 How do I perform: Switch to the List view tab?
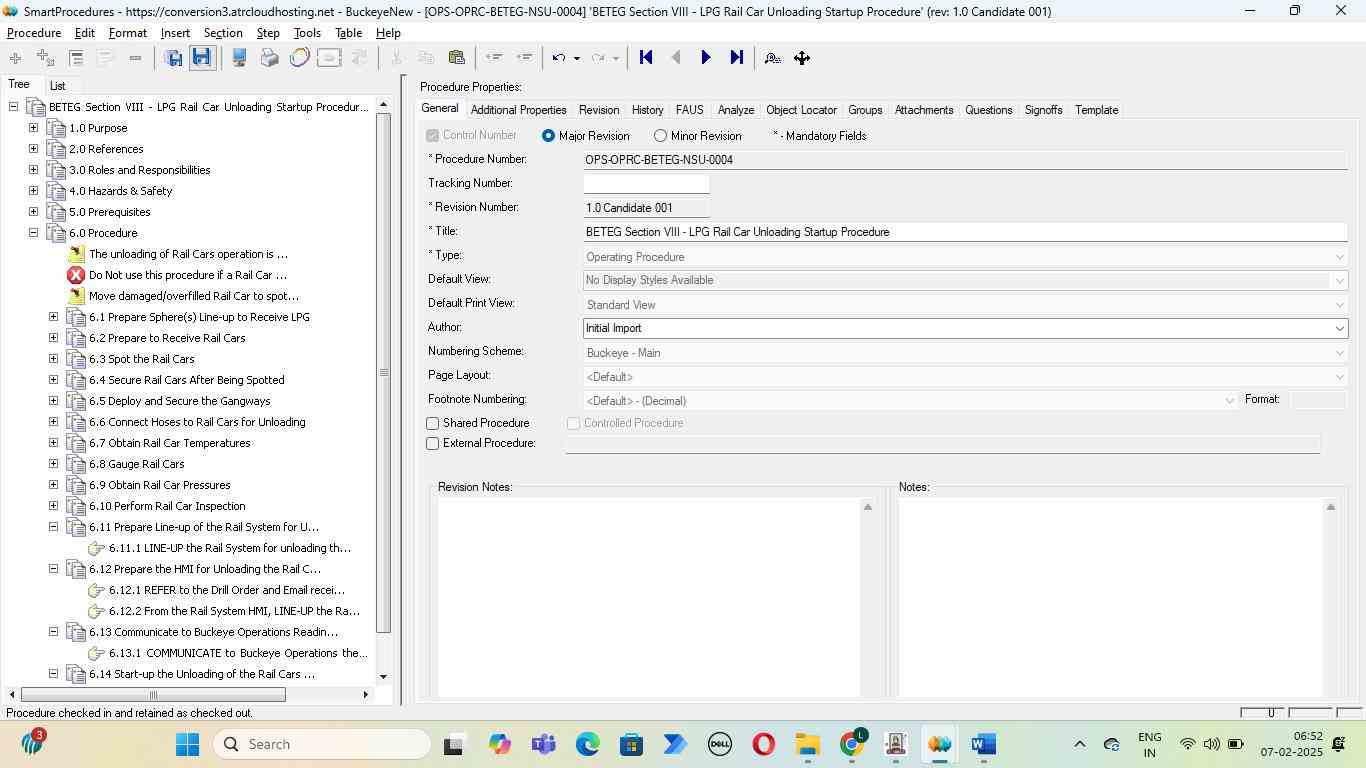pos(58,86)
